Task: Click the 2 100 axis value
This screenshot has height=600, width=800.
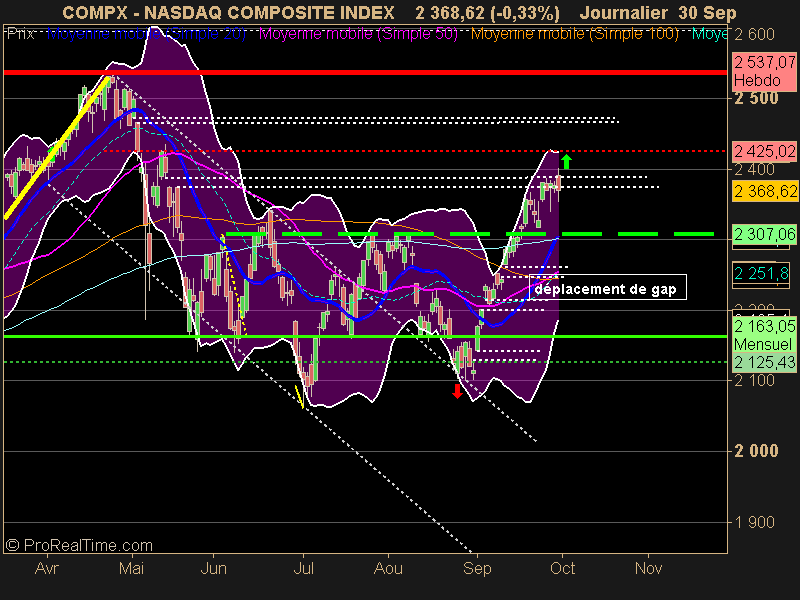Action: 754,381
